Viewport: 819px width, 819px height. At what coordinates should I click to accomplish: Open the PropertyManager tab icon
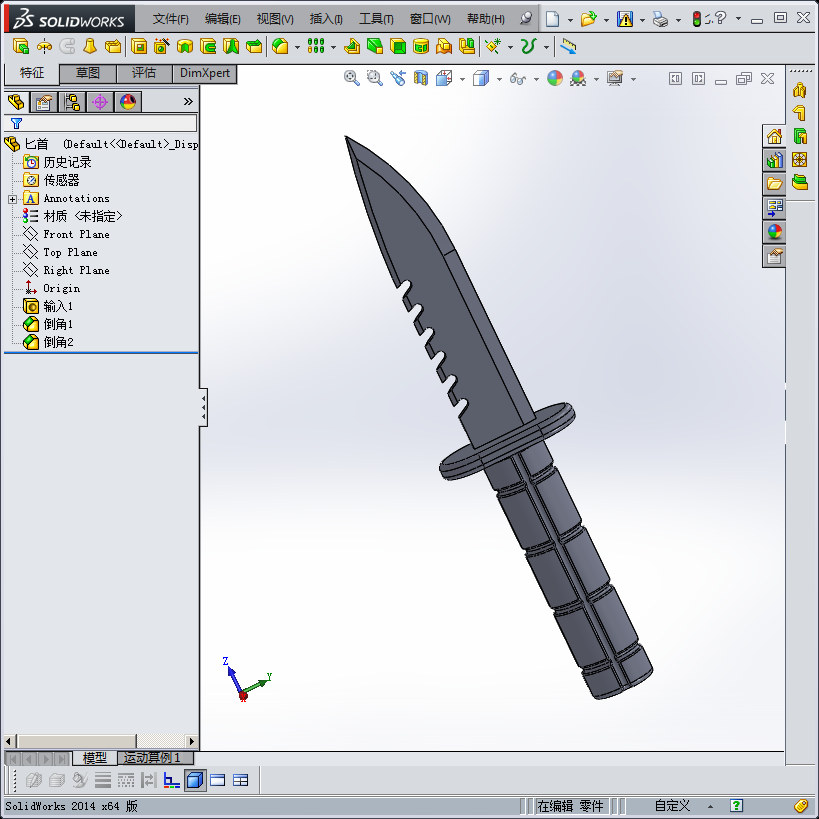coord(44,102)
